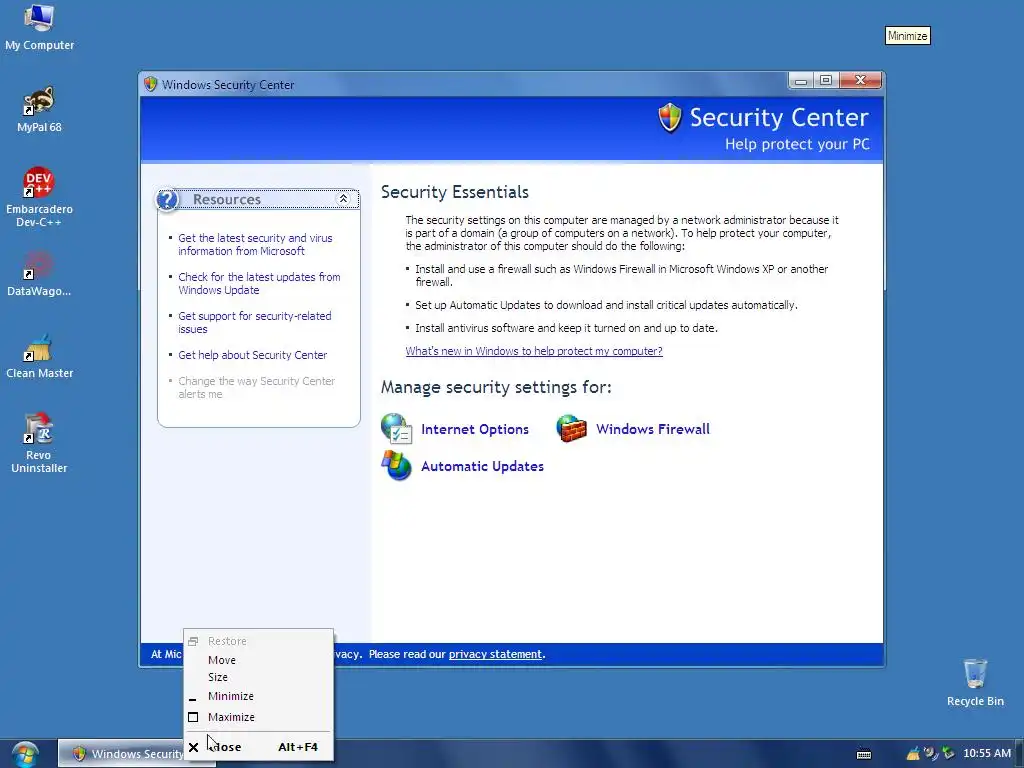The width and height of the screenshot is (1024, 768).
Task: Click the Resources question mark icon
Action: 167,199
